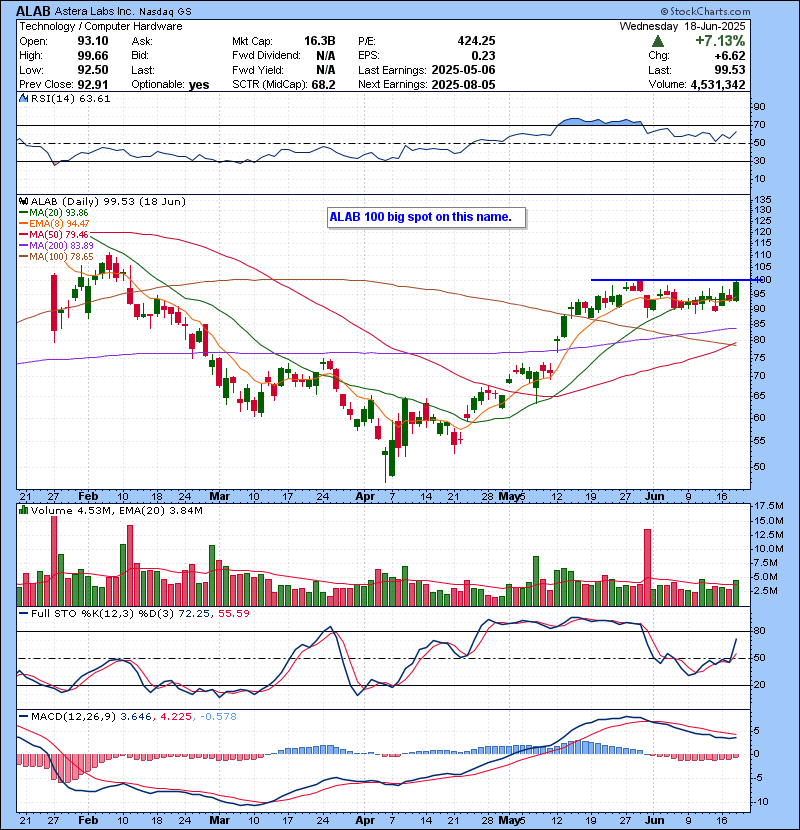Screen dimensions: 800x830
Task: Click the Open value 93.10
Action: click(x=93, y=41)
